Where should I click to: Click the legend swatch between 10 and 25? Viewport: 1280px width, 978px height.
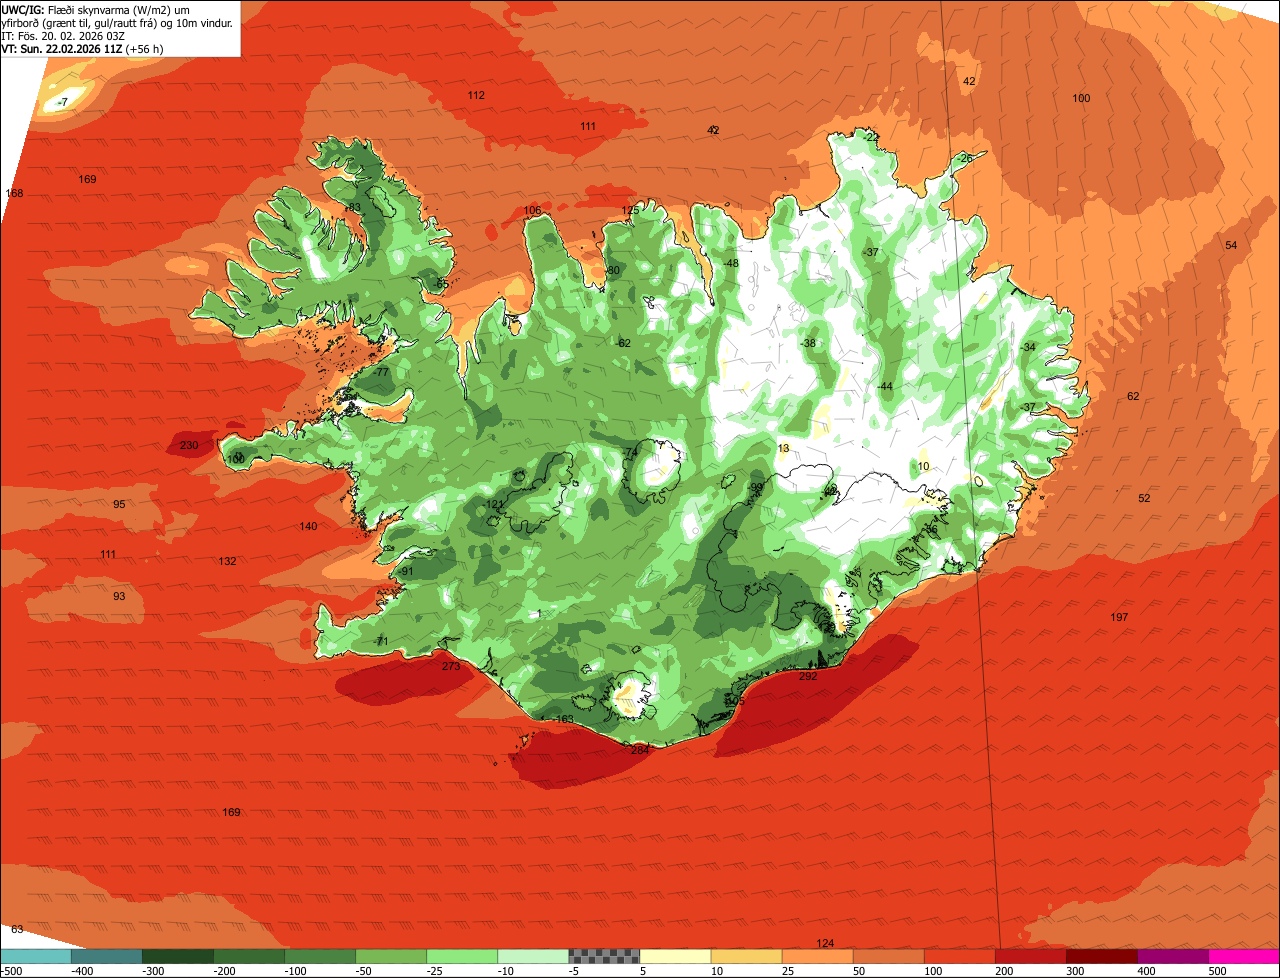coord(745,956)
